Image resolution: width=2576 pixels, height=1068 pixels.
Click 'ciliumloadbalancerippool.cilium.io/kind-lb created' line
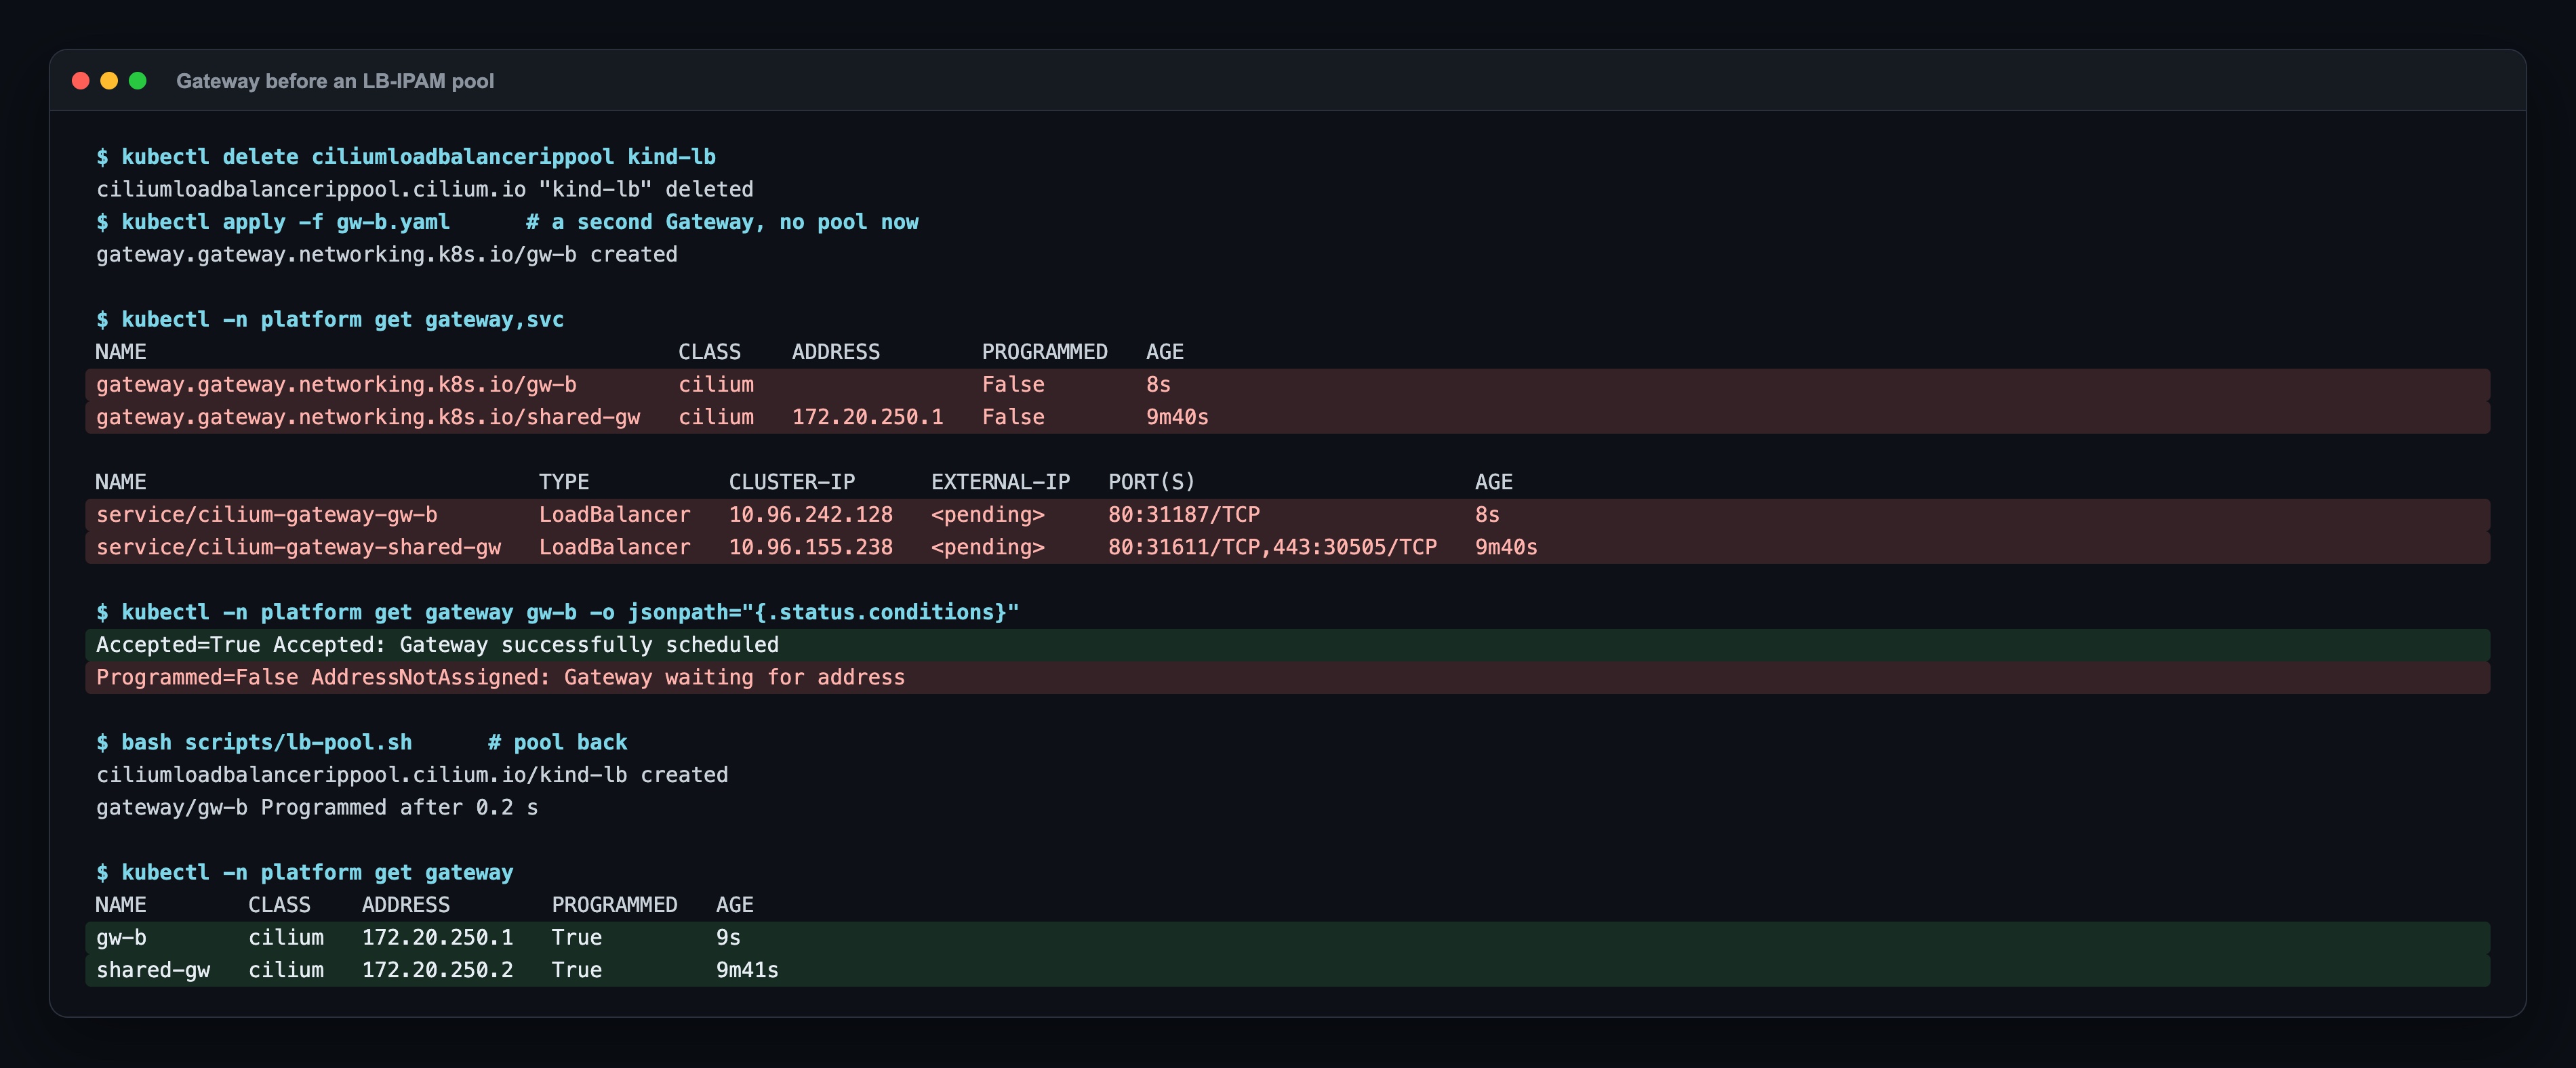click(412, 775)
